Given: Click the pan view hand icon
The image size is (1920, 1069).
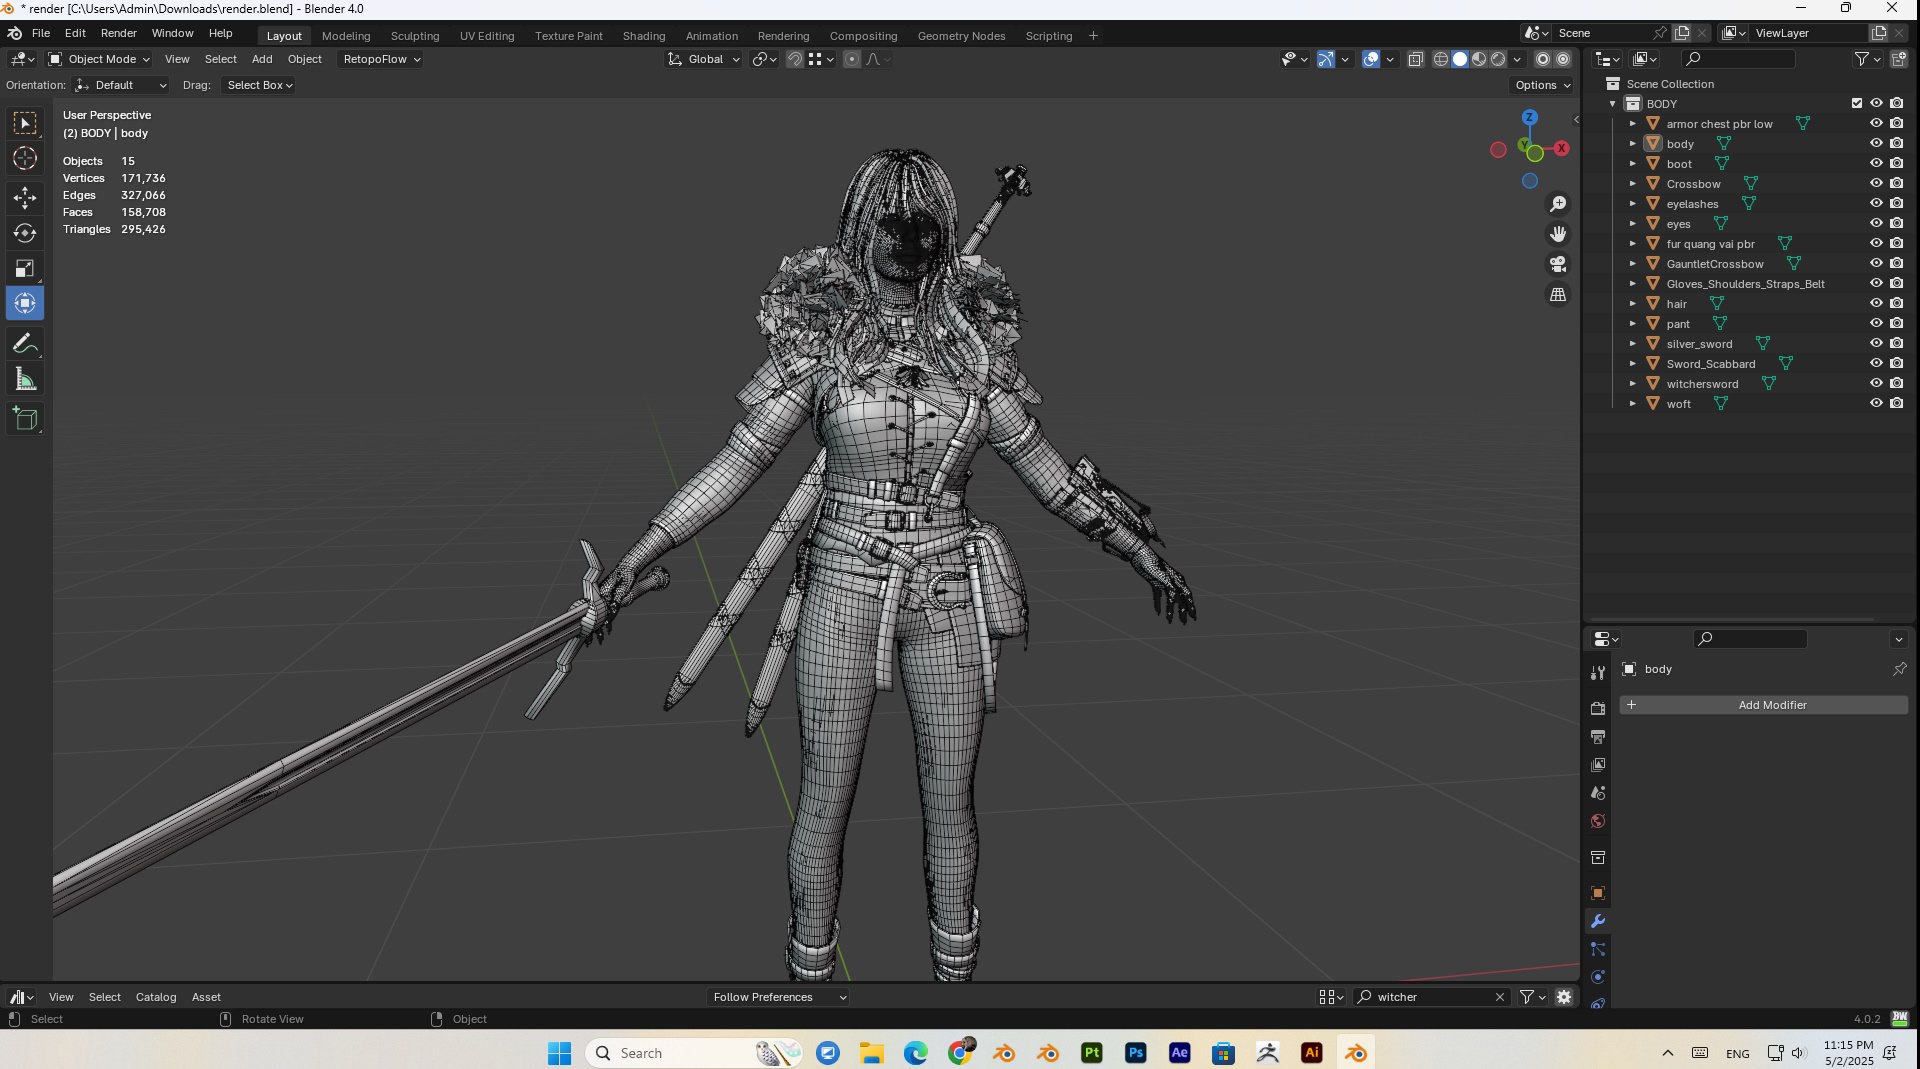Looking at the screenshot, I should point(1558,234).
